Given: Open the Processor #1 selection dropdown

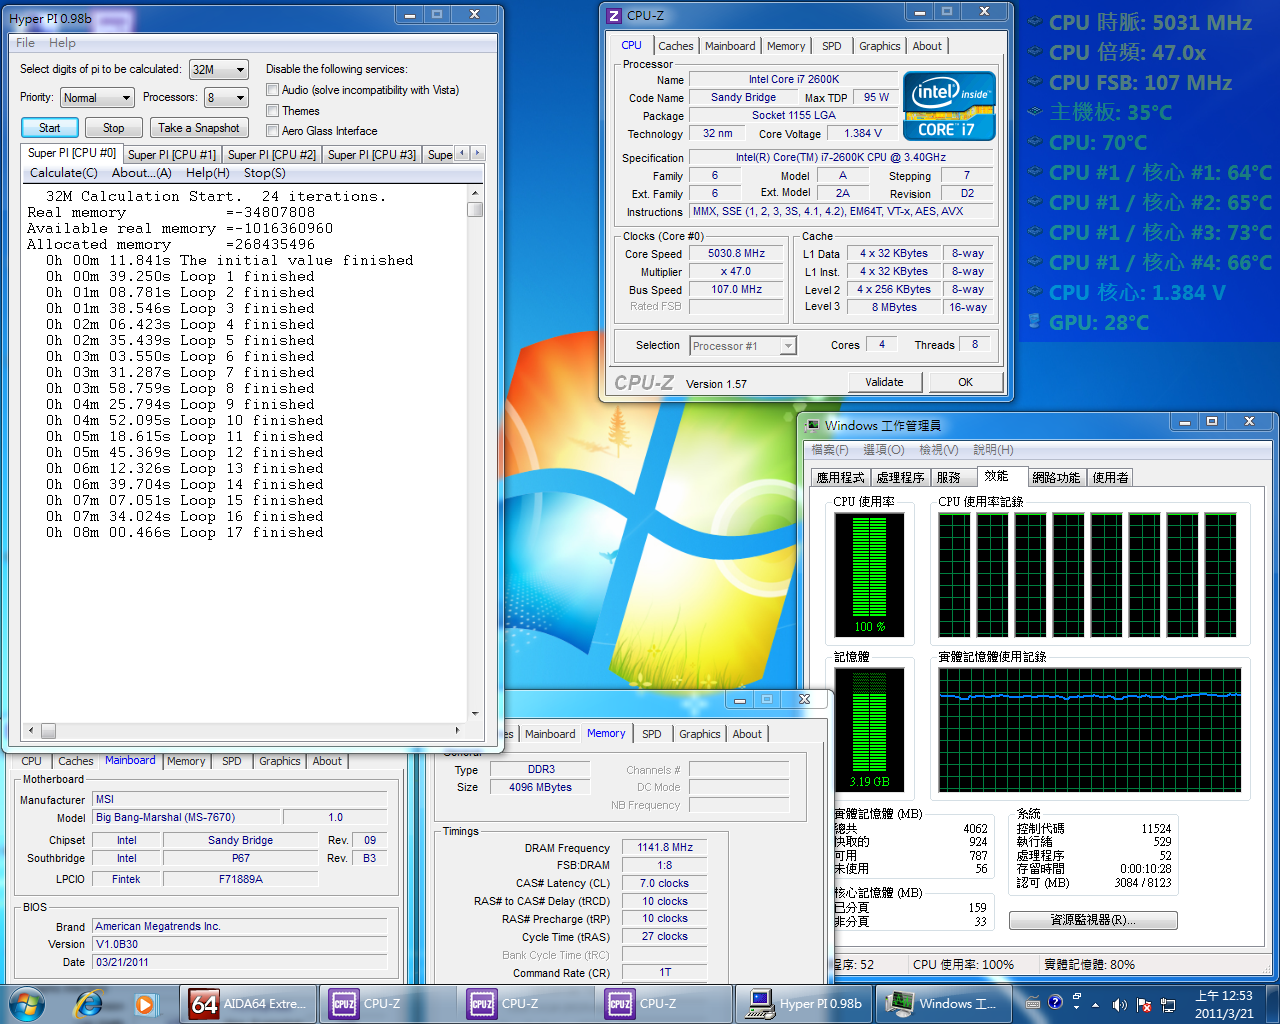Looking at the screenshot, I should tap(743, 346).
